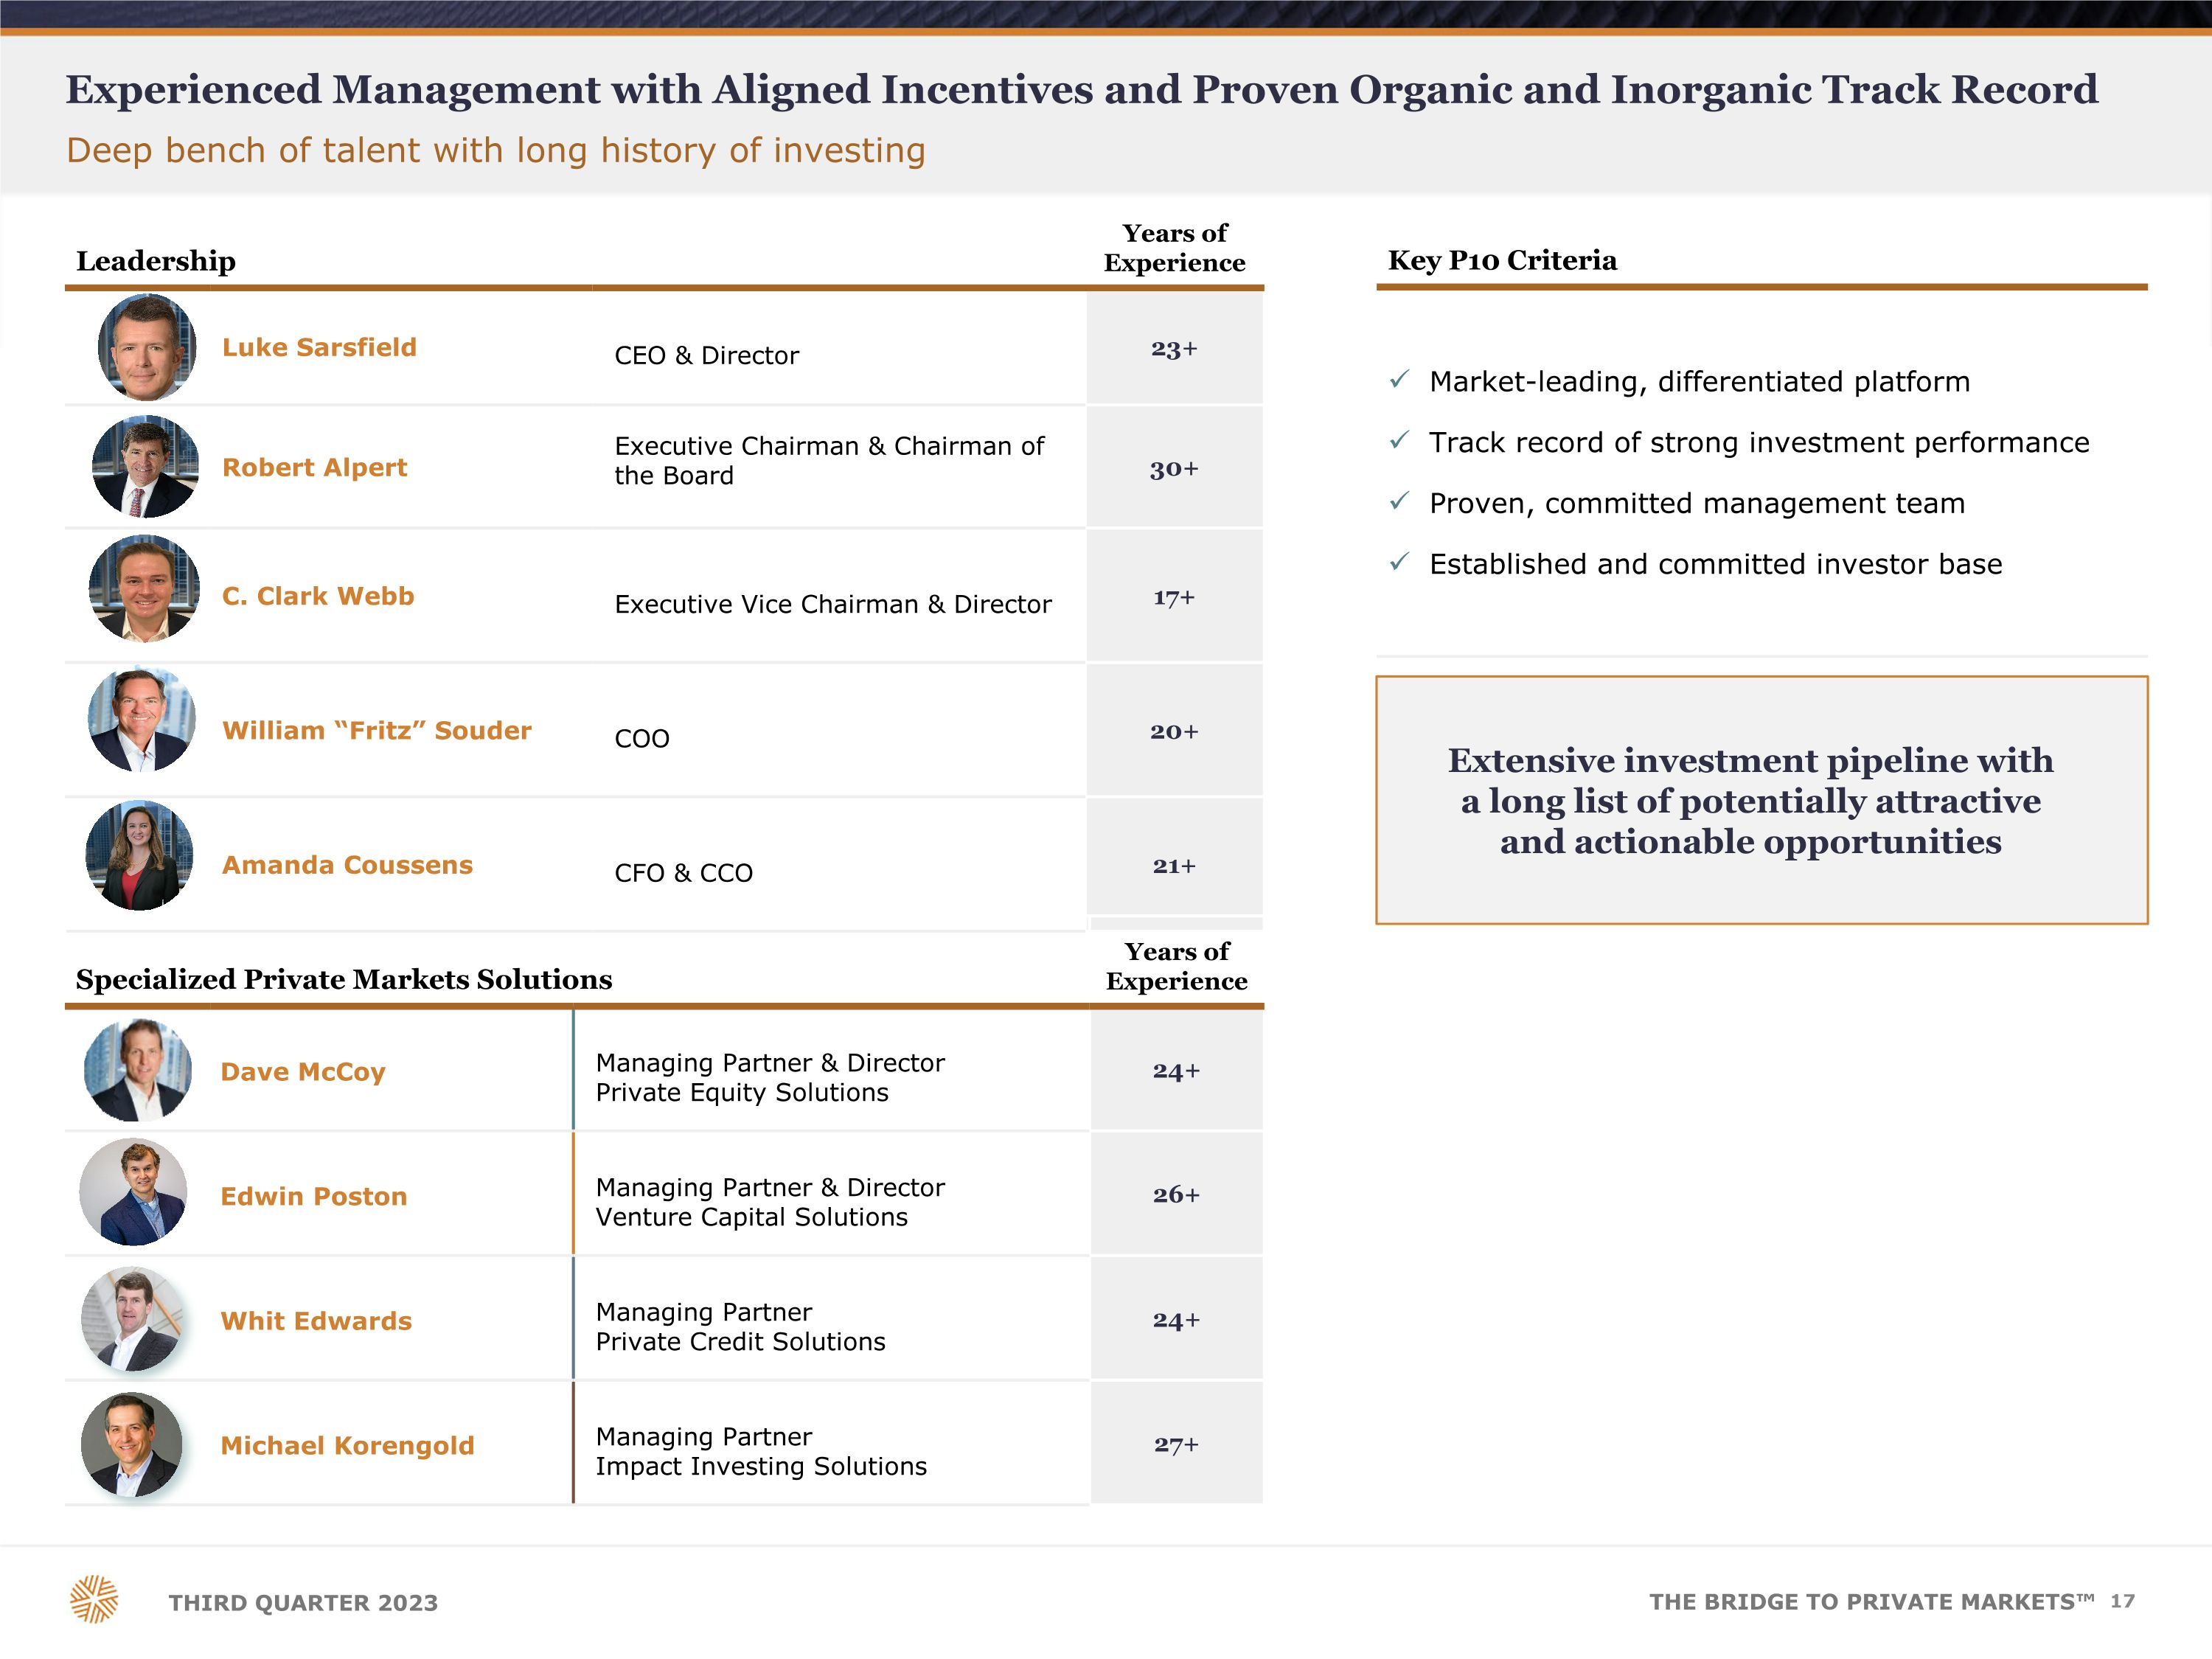
Task: Click the checkmark next to Track record of strong investment performance
Action: pyautogui.click(x=1400, y=440)
